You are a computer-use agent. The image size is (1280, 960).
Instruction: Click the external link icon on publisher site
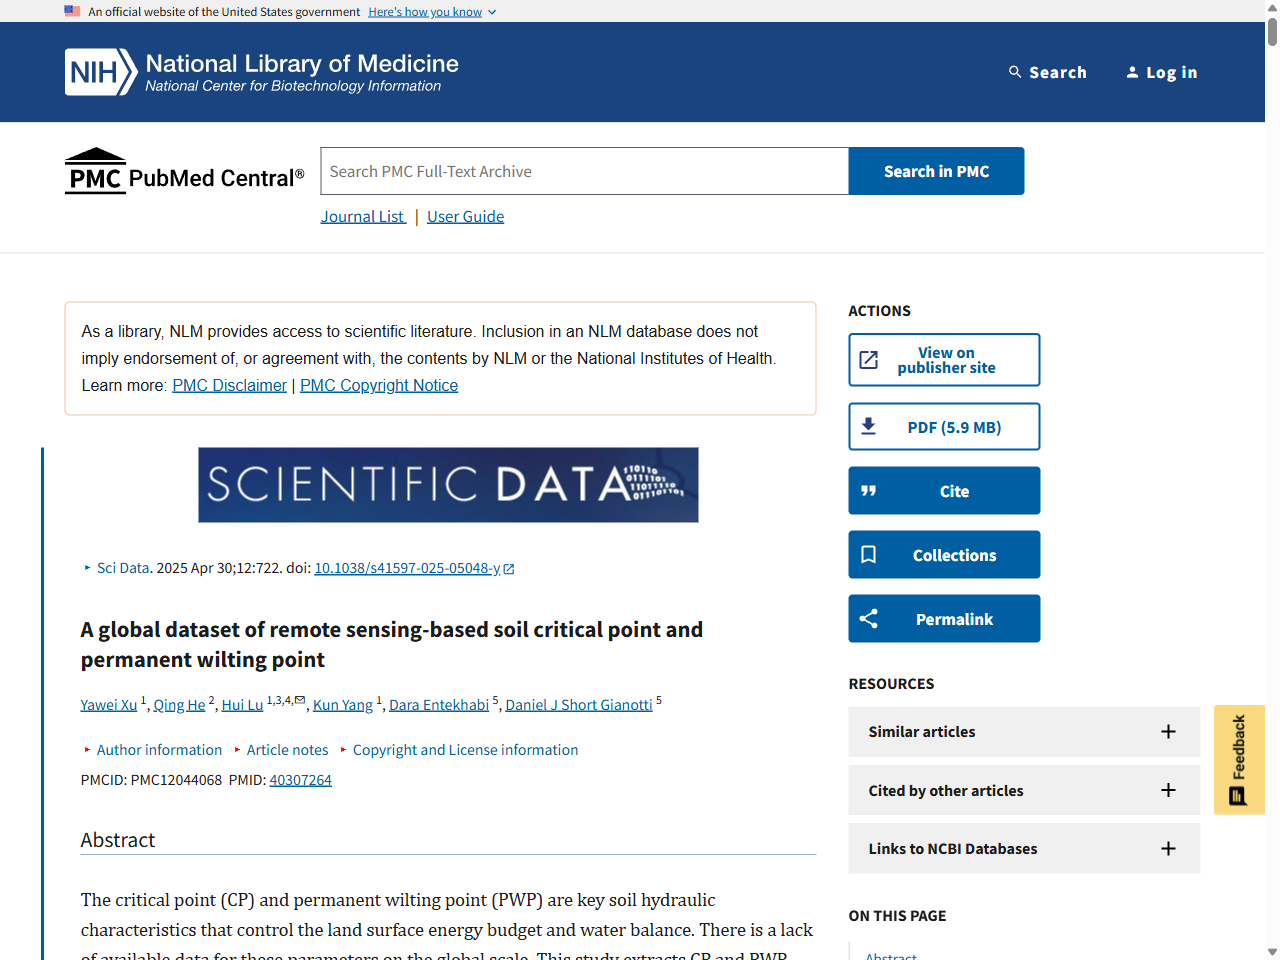click(x=869, y=360)
